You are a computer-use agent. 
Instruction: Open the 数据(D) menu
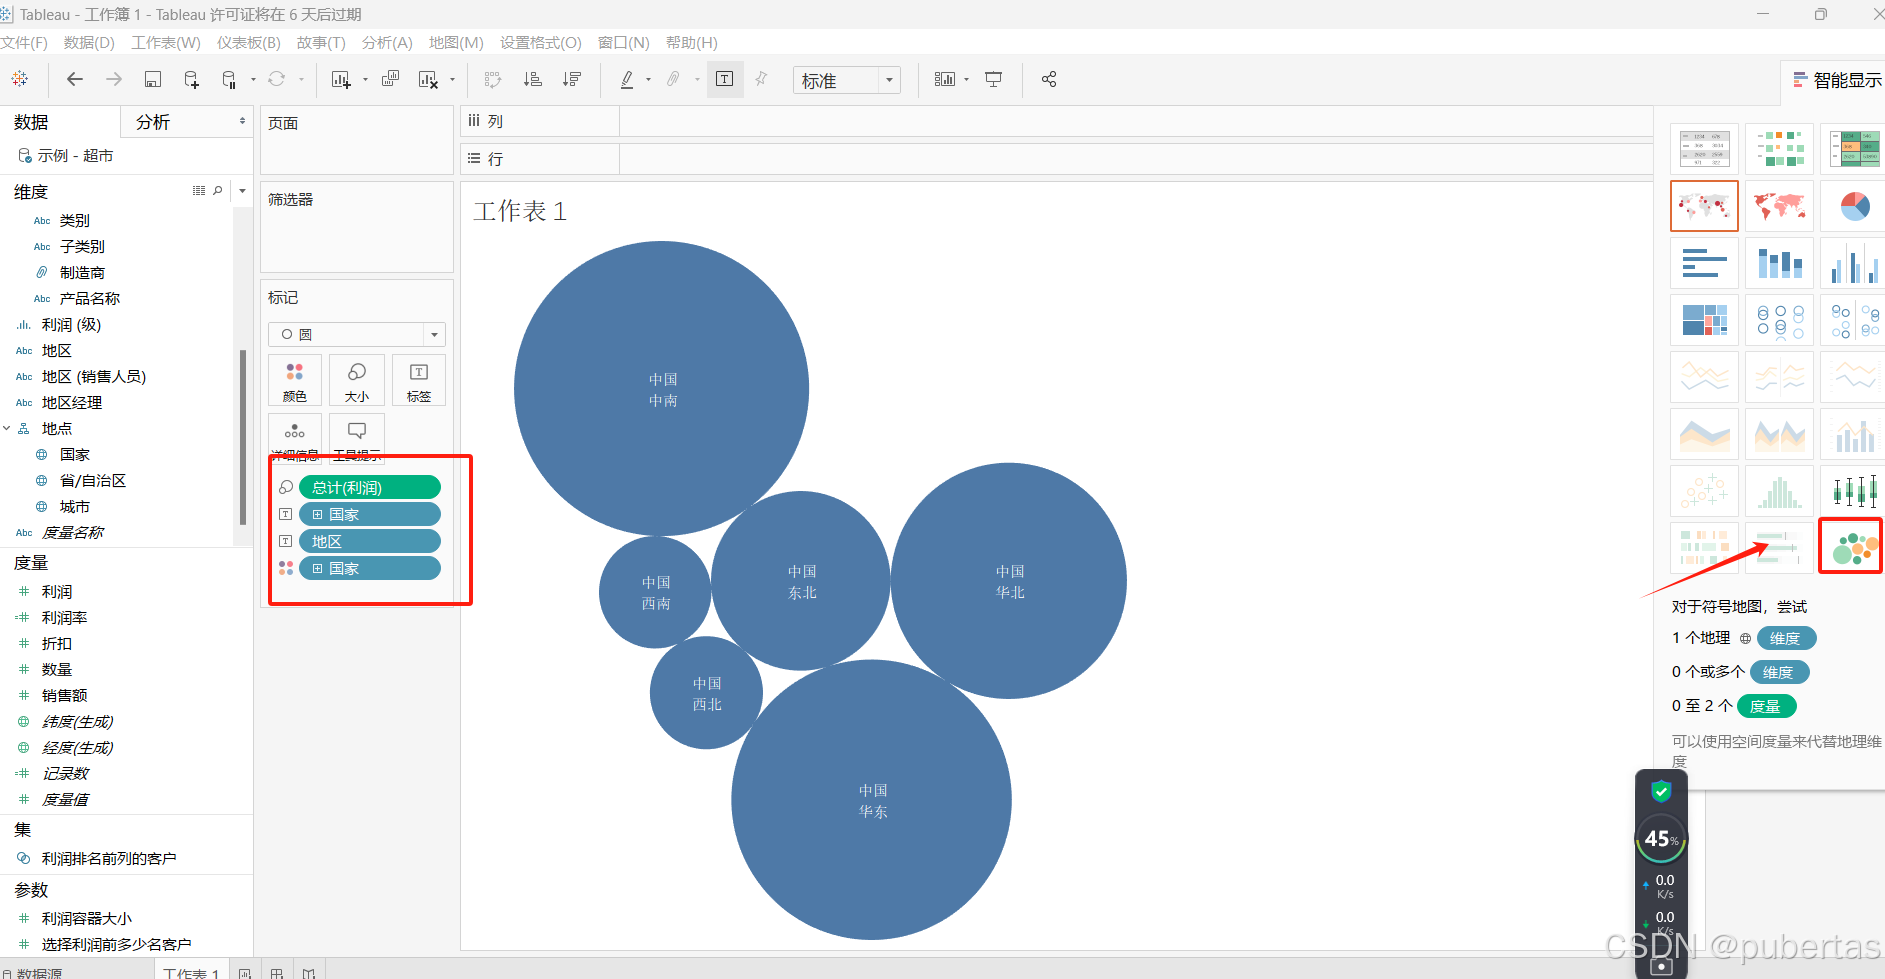pos(89,43)
